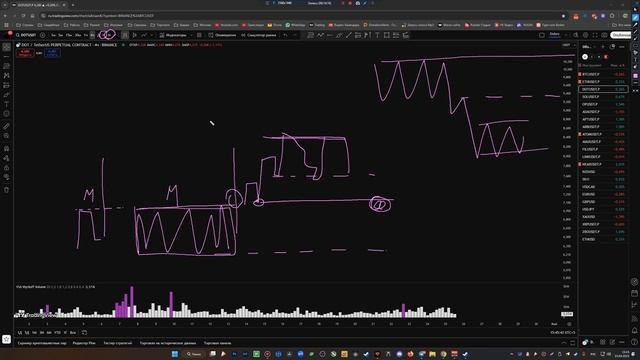Viewport: 640px width, 360px height.
Task: Switch chart to 1m timeframe
Action: pyautogui.click(x=53, y=36)
